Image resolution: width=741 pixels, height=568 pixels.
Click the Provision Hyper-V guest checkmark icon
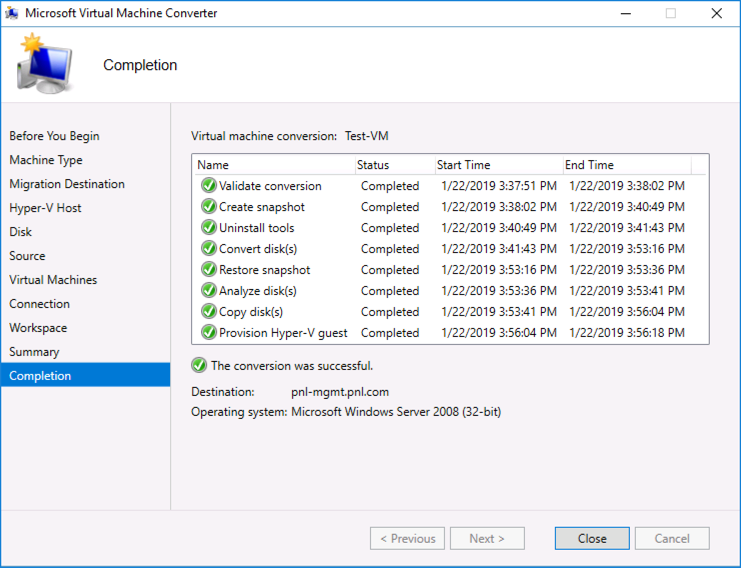pyautogui.click(x=208, y=333)
